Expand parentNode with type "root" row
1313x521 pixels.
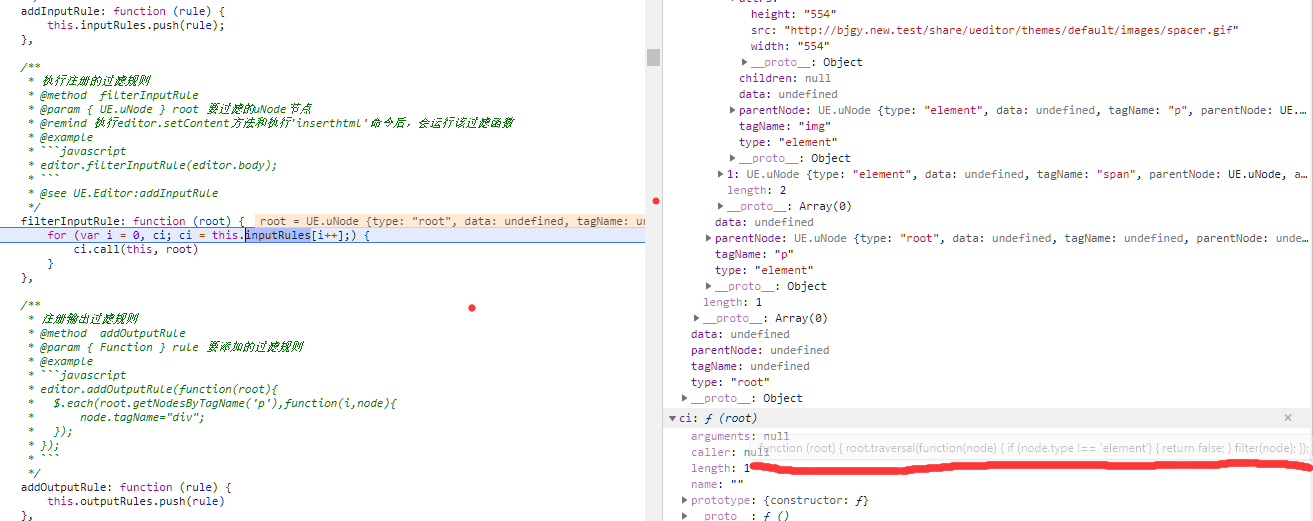coord(709,238)
